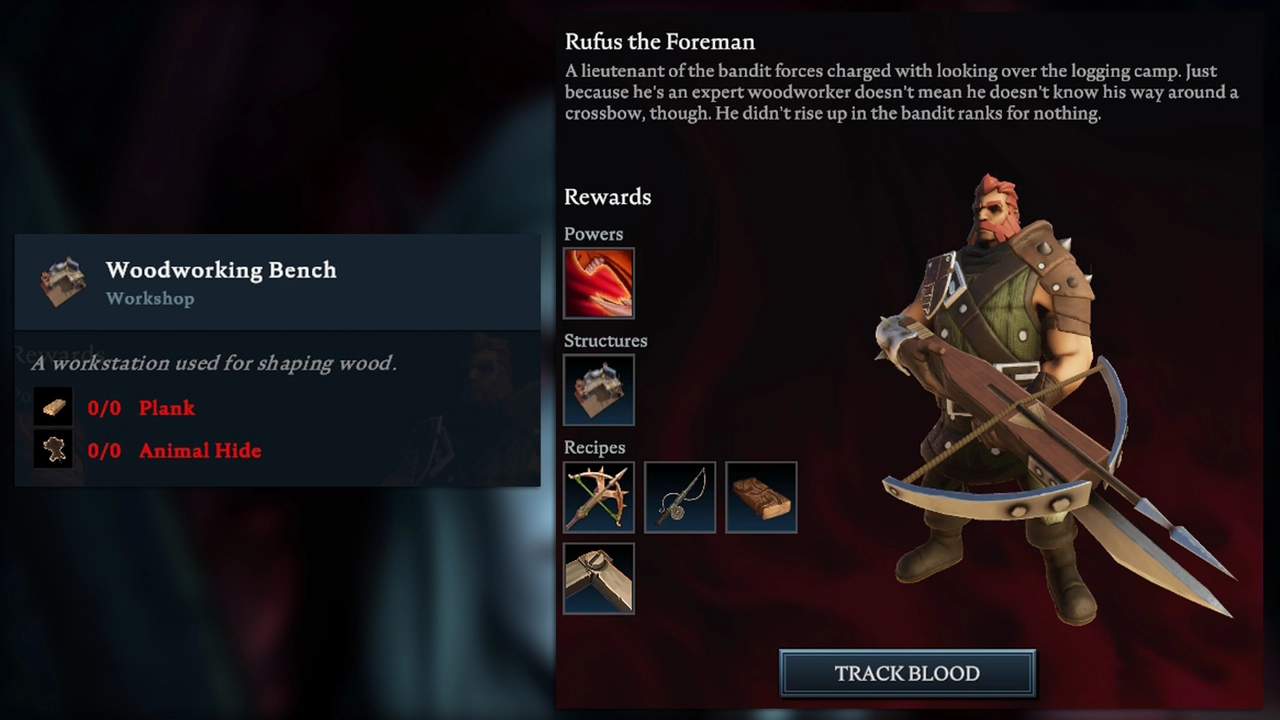This screenshot has height=720, width=1280.
Task: Click the red Plank requirement label
Action: click(167, 408)
